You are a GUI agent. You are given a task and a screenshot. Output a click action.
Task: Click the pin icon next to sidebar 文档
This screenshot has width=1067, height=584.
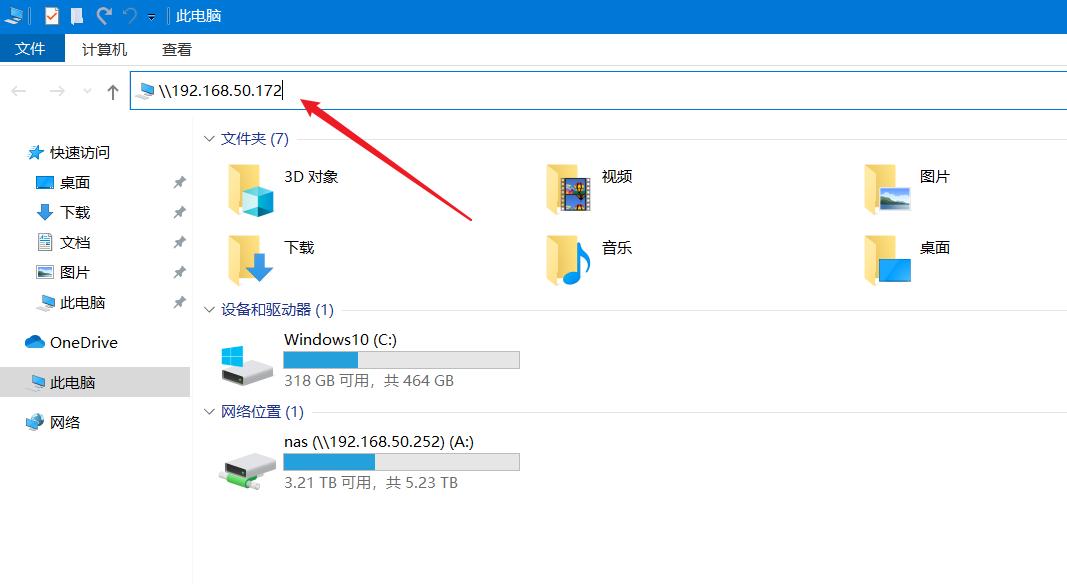pyautogui.click(x=179, y=242)
